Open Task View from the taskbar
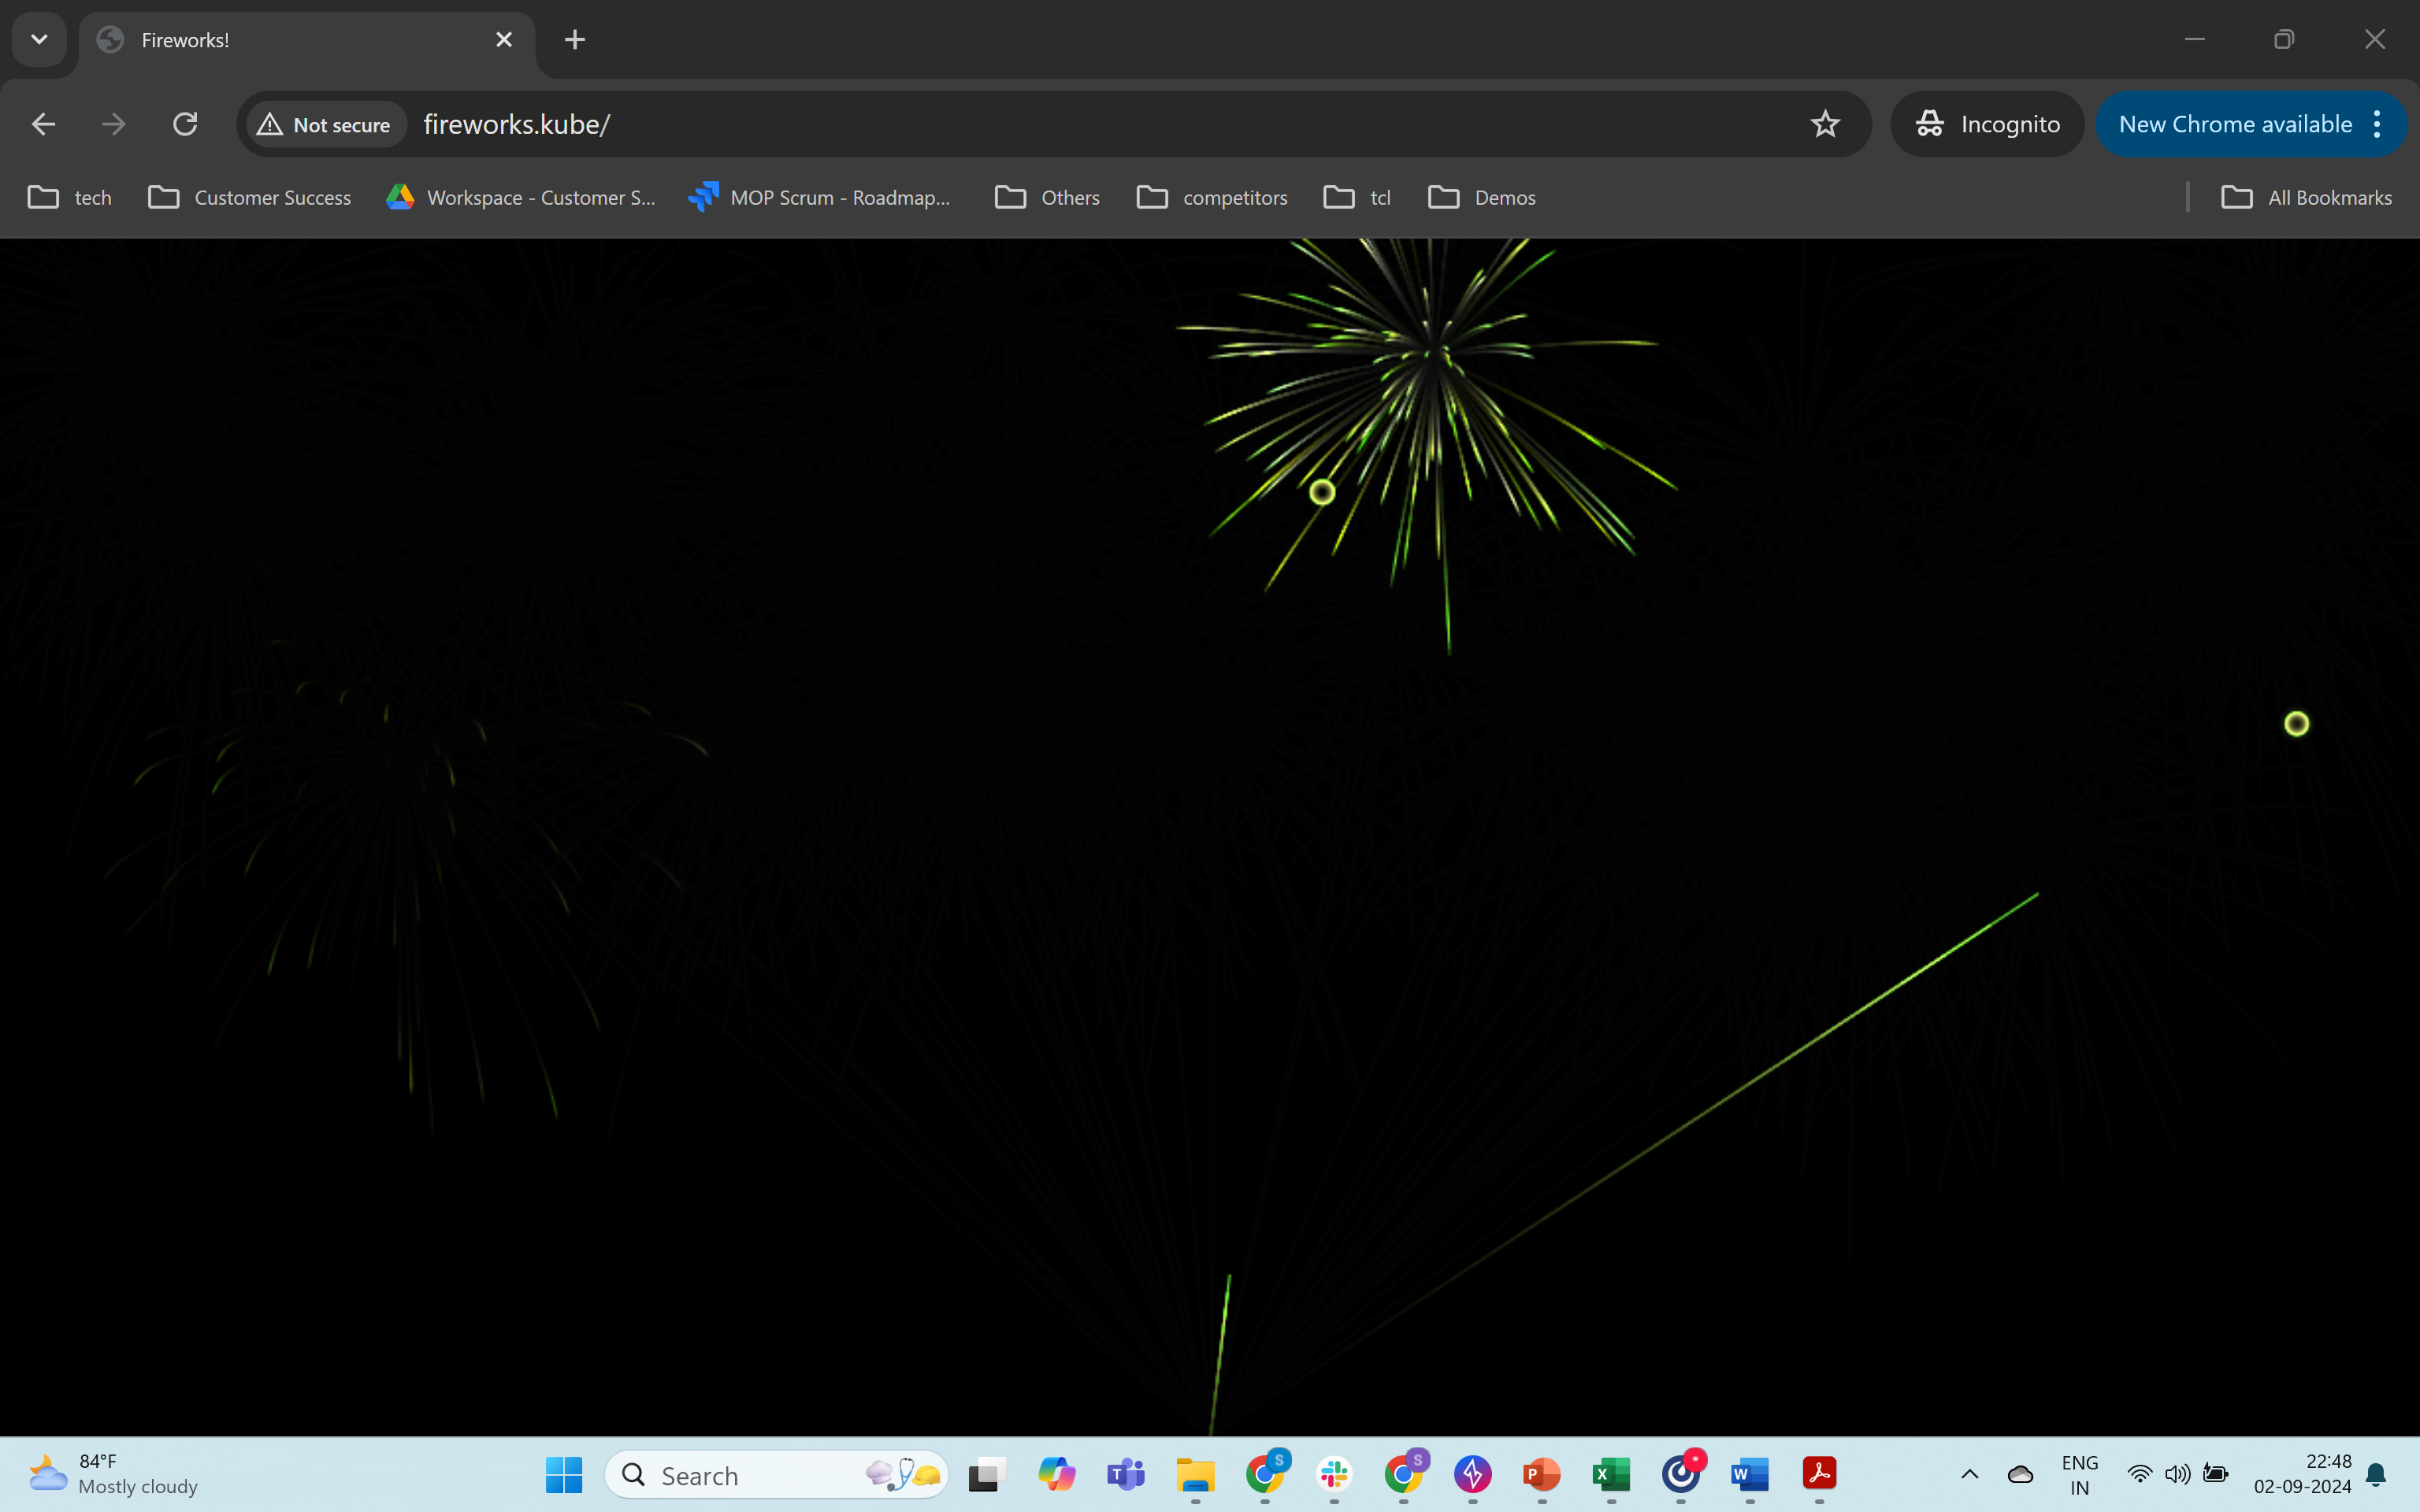Viewport: 2420px width, 1512px height. [987, 1474]
